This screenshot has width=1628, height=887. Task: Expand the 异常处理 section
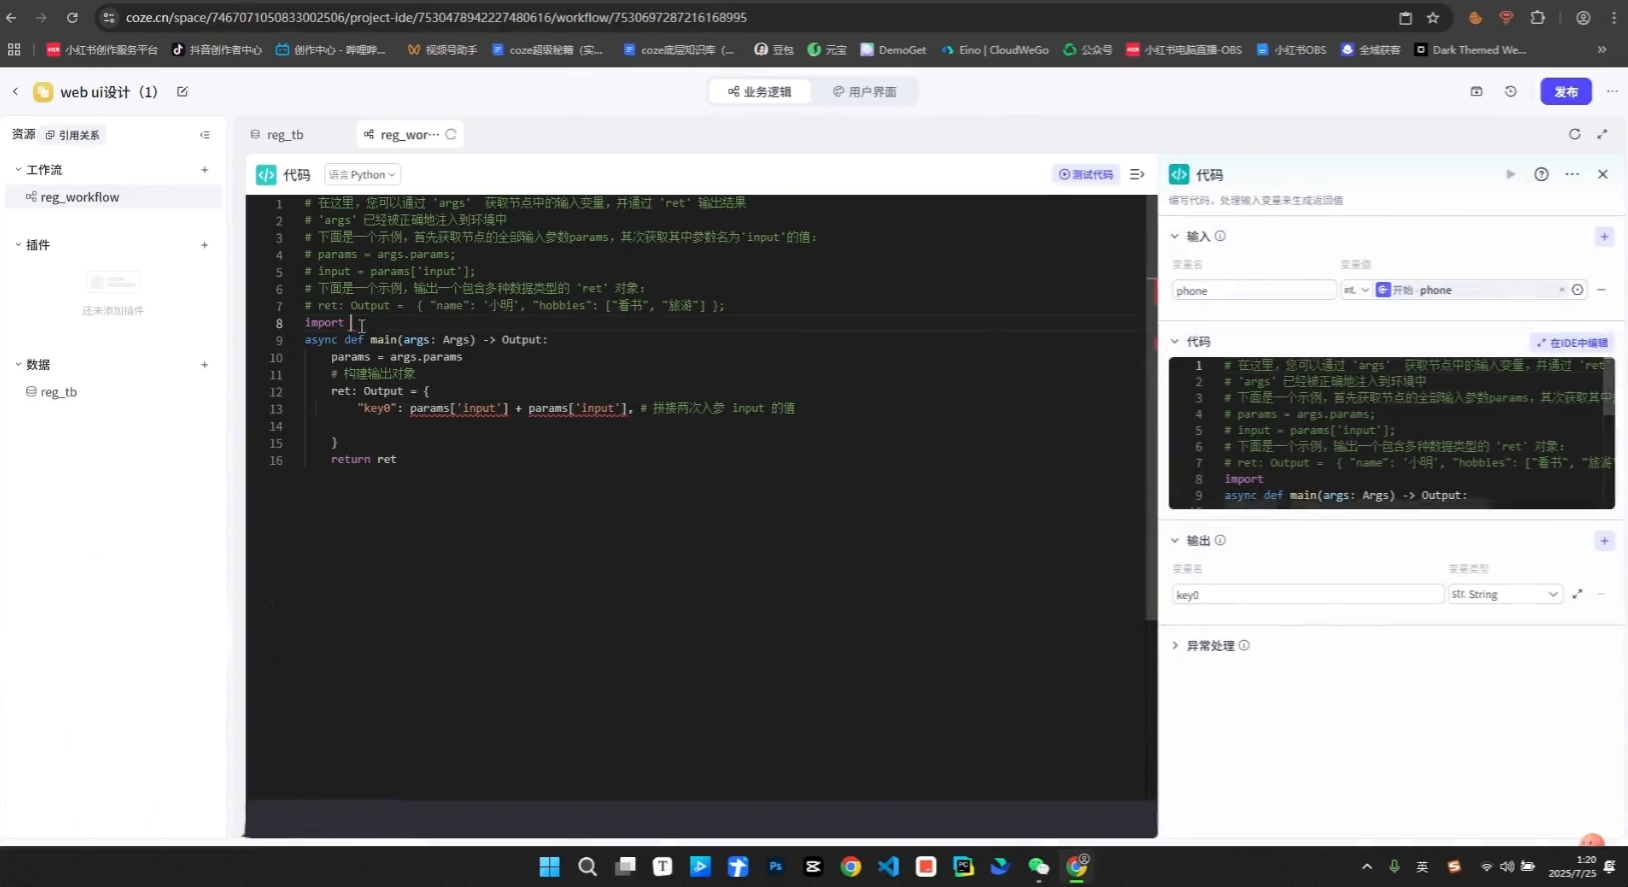[1210, 646]
